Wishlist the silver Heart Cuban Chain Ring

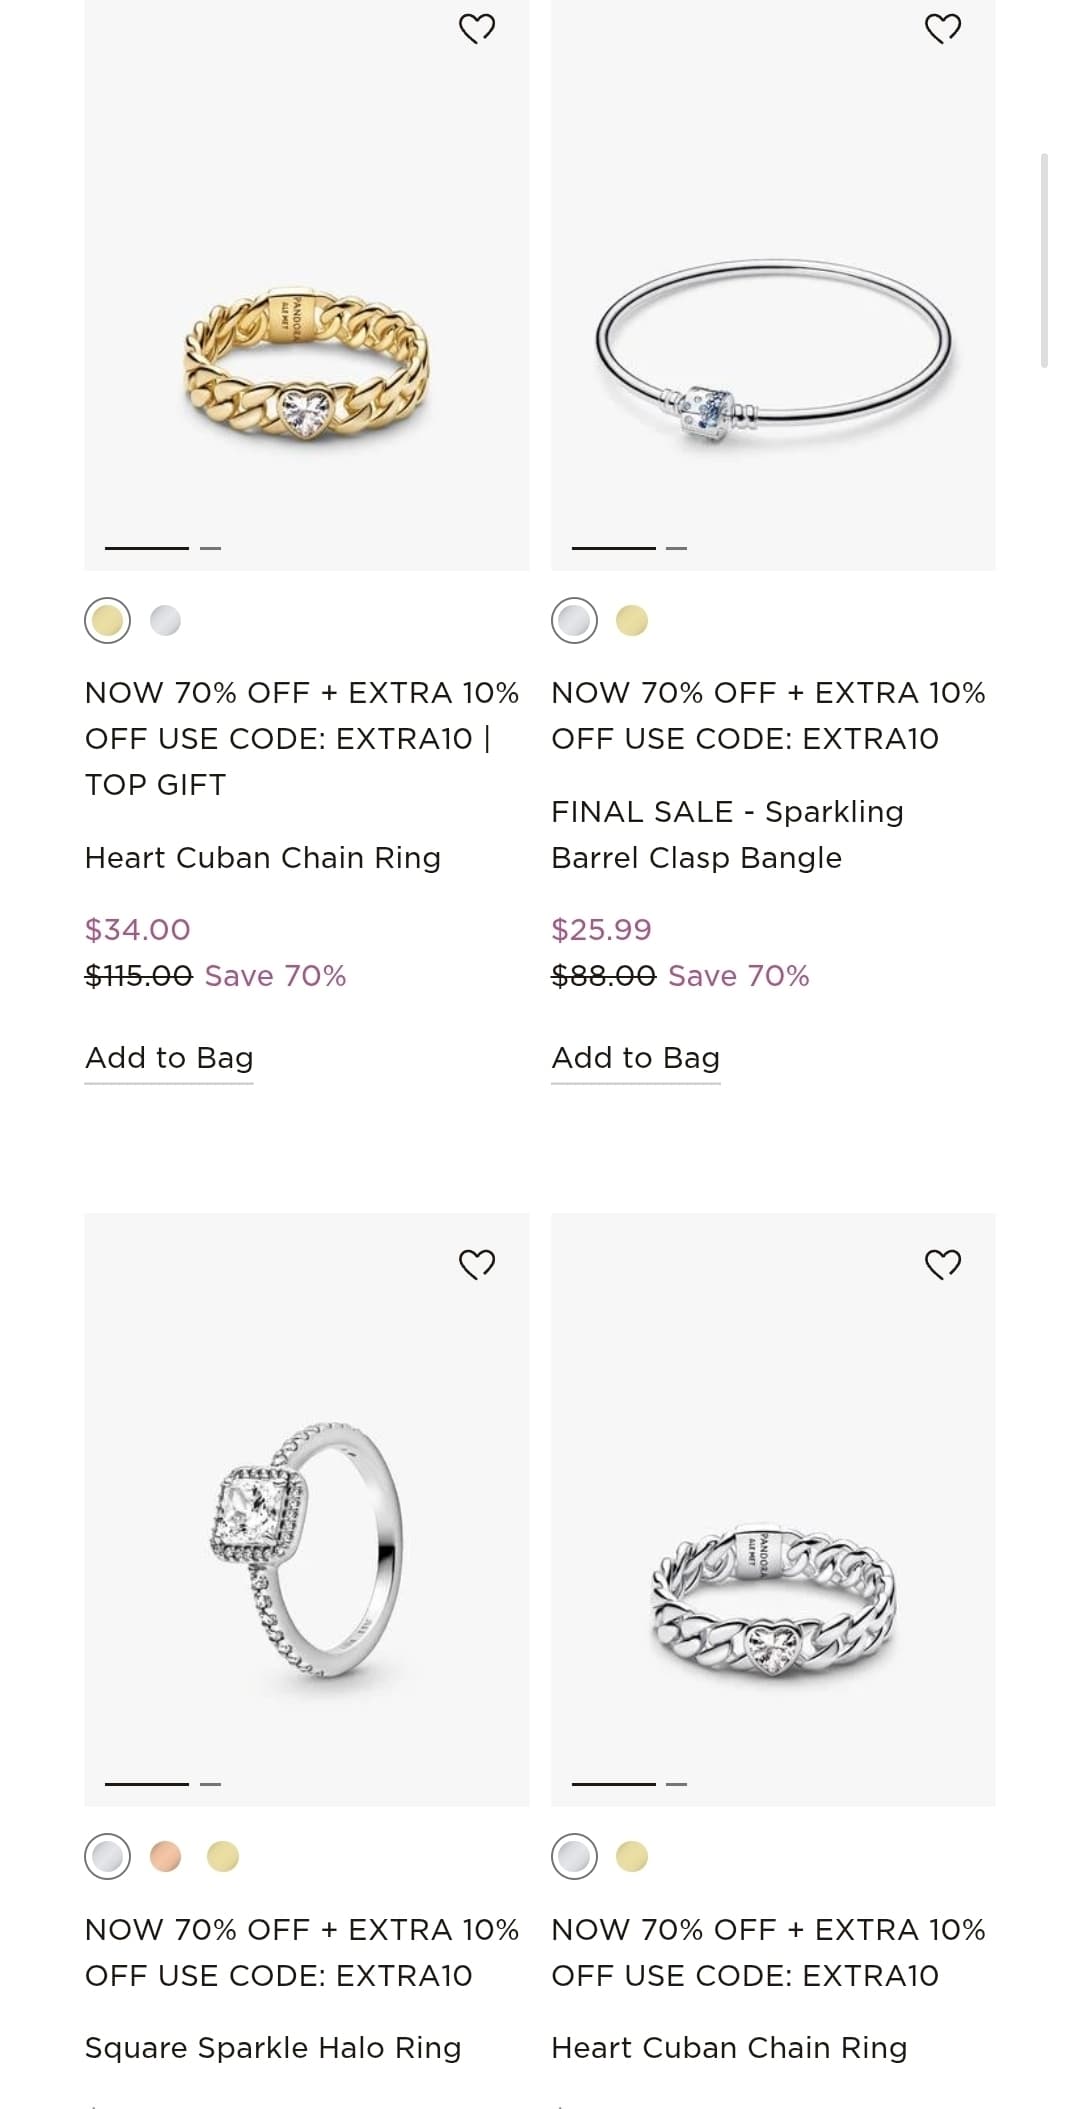click(x=943, y=1264)
